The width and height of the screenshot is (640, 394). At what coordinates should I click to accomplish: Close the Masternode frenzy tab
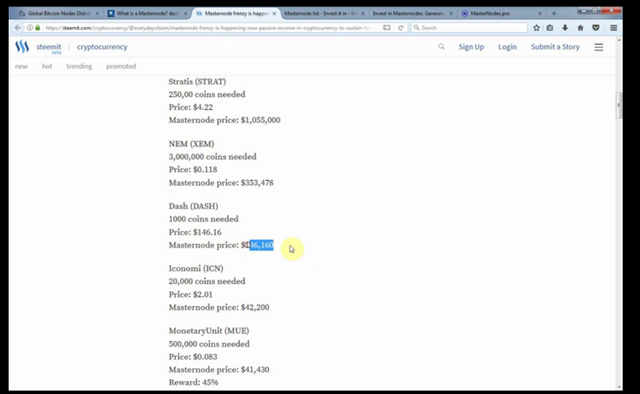point(274,13)
